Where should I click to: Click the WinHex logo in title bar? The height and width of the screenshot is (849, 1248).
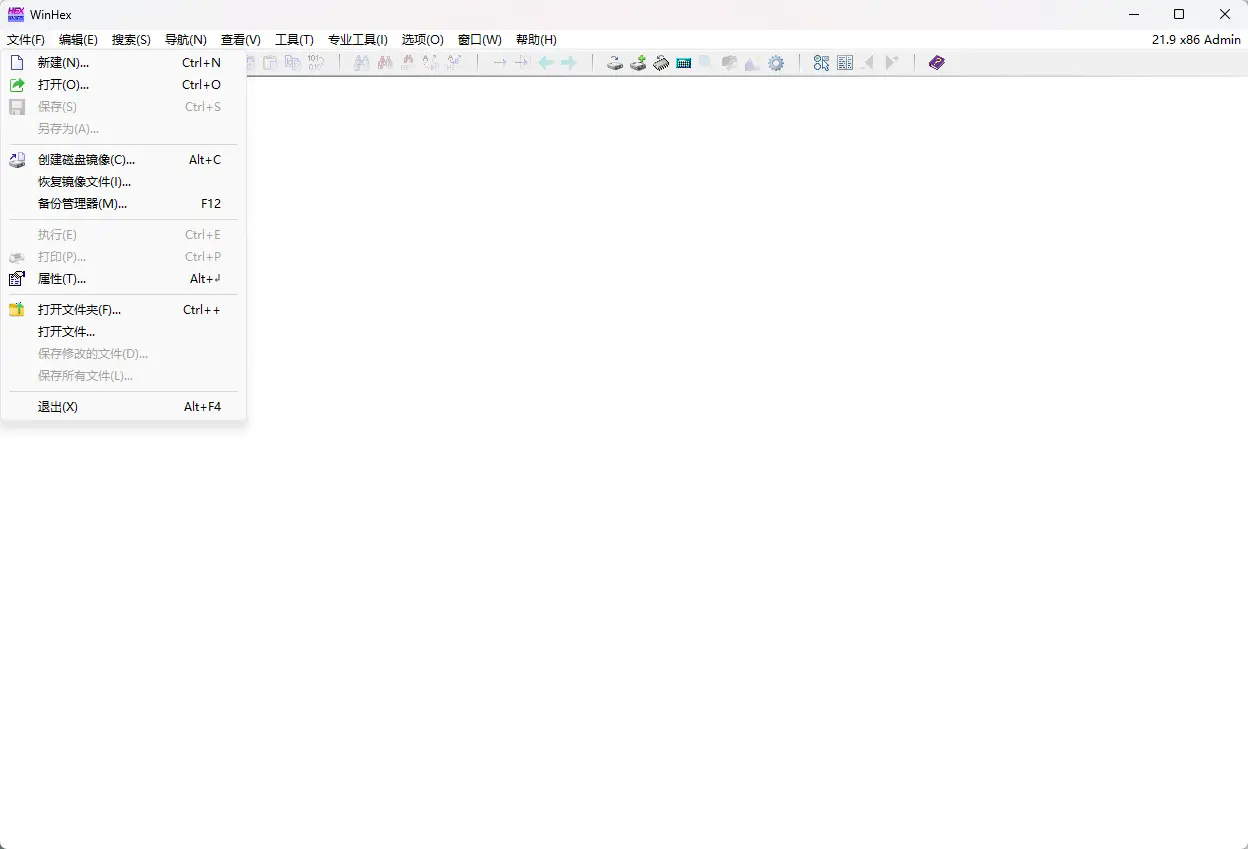click(x=15, y=14)
